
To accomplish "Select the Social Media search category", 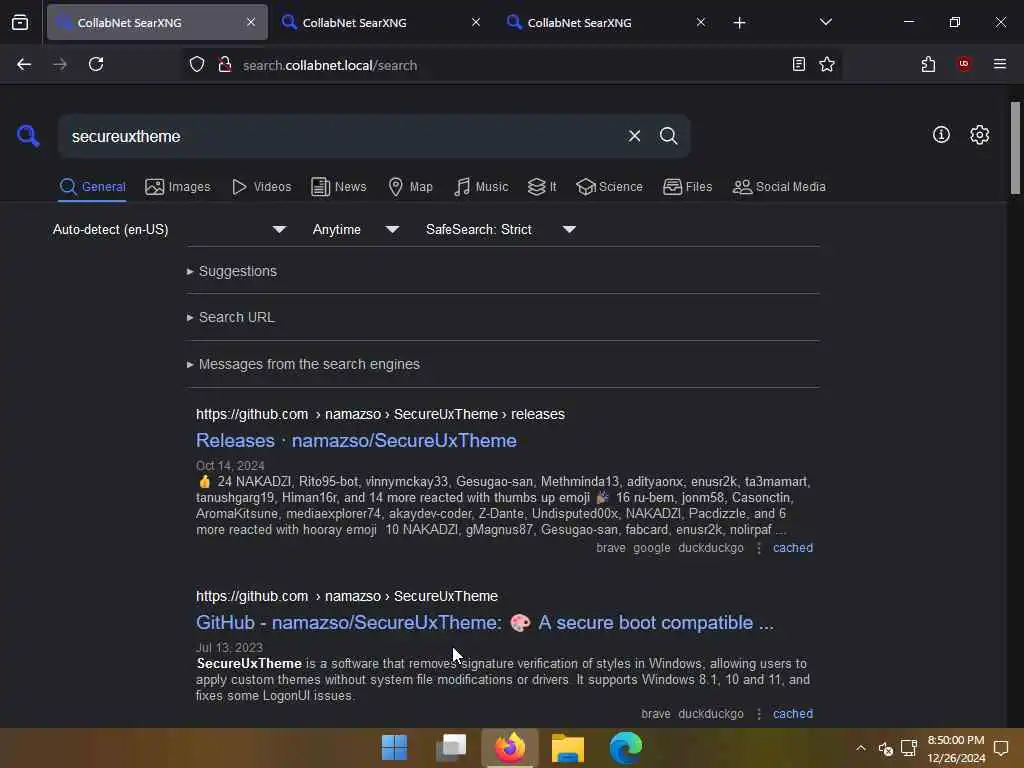I will (x=778, y=187).
